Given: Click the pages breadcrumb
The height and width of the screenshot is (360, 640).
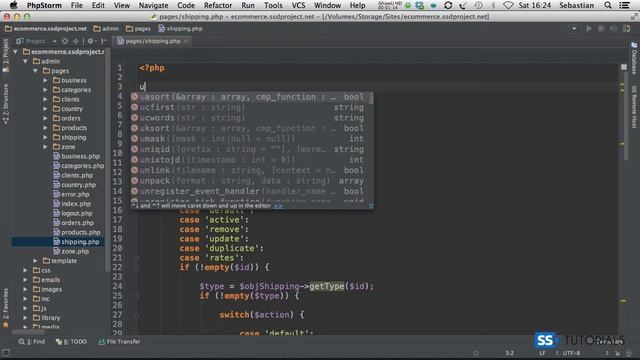Looking at the screenshot, I should (138, 29).
